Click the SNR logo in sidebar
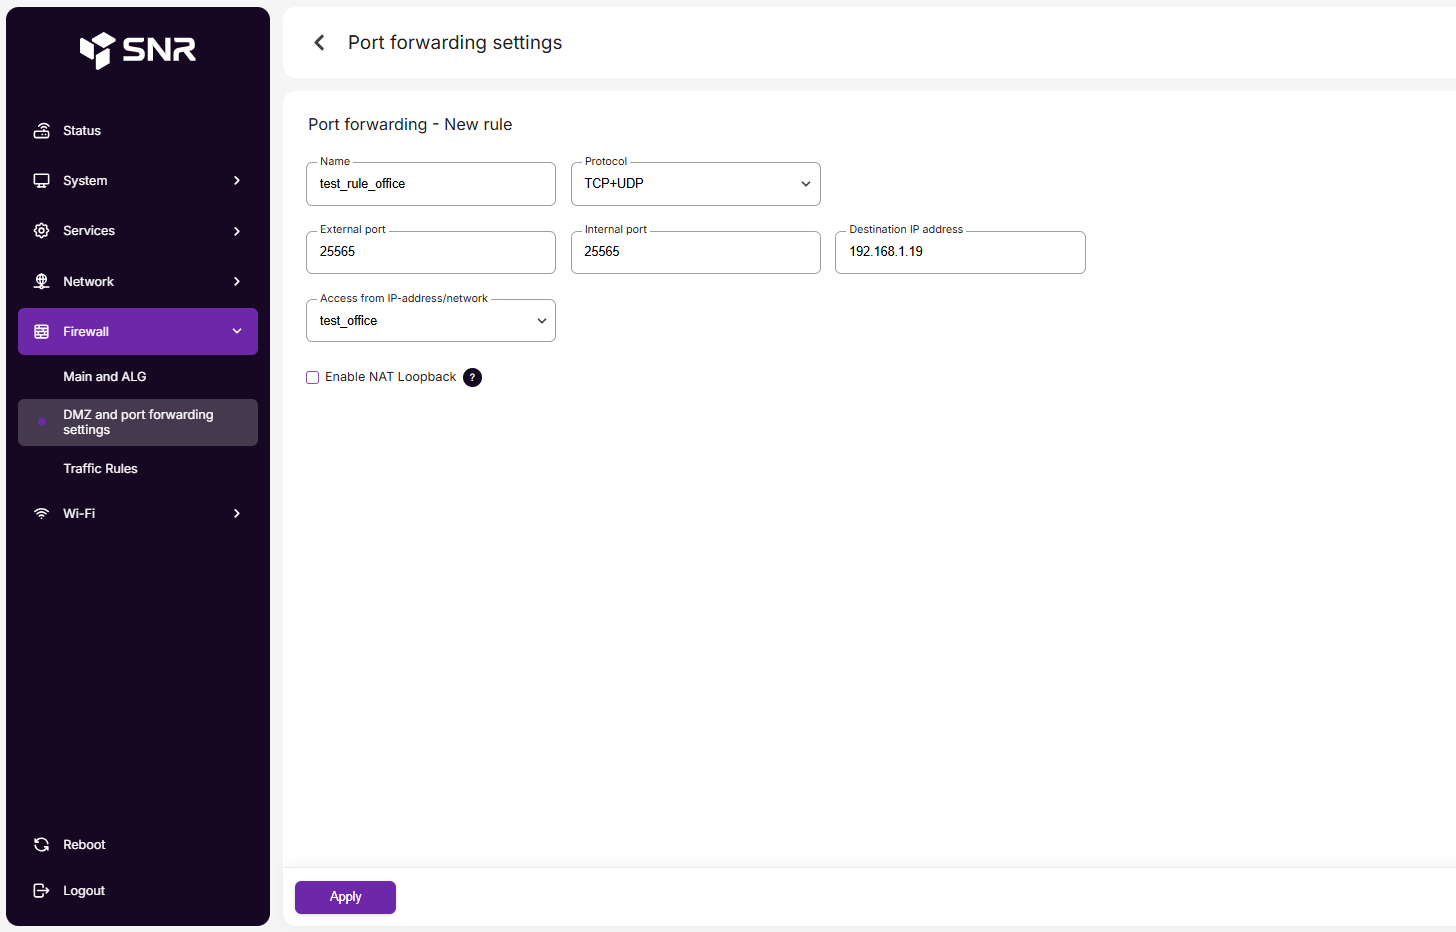This screenshot has width=1456, height=932. tap(138, 49)
